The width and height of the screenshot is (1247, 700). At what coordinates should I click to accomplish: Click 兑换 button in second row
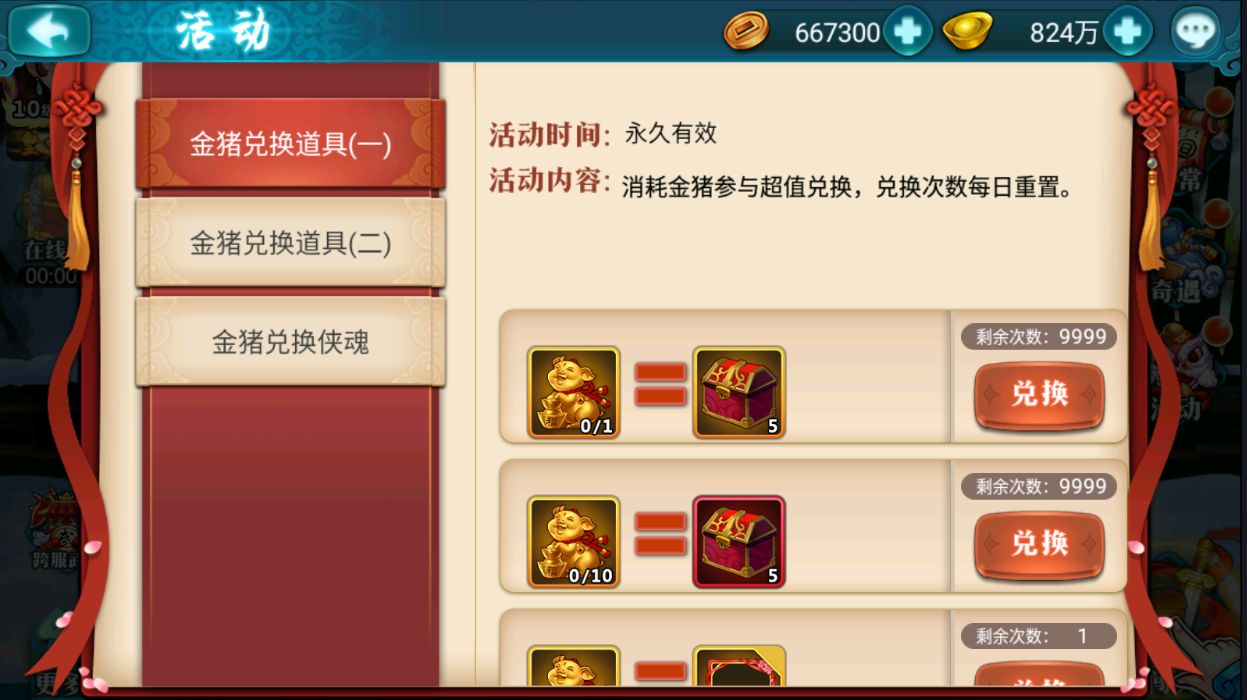[1040, 545]
